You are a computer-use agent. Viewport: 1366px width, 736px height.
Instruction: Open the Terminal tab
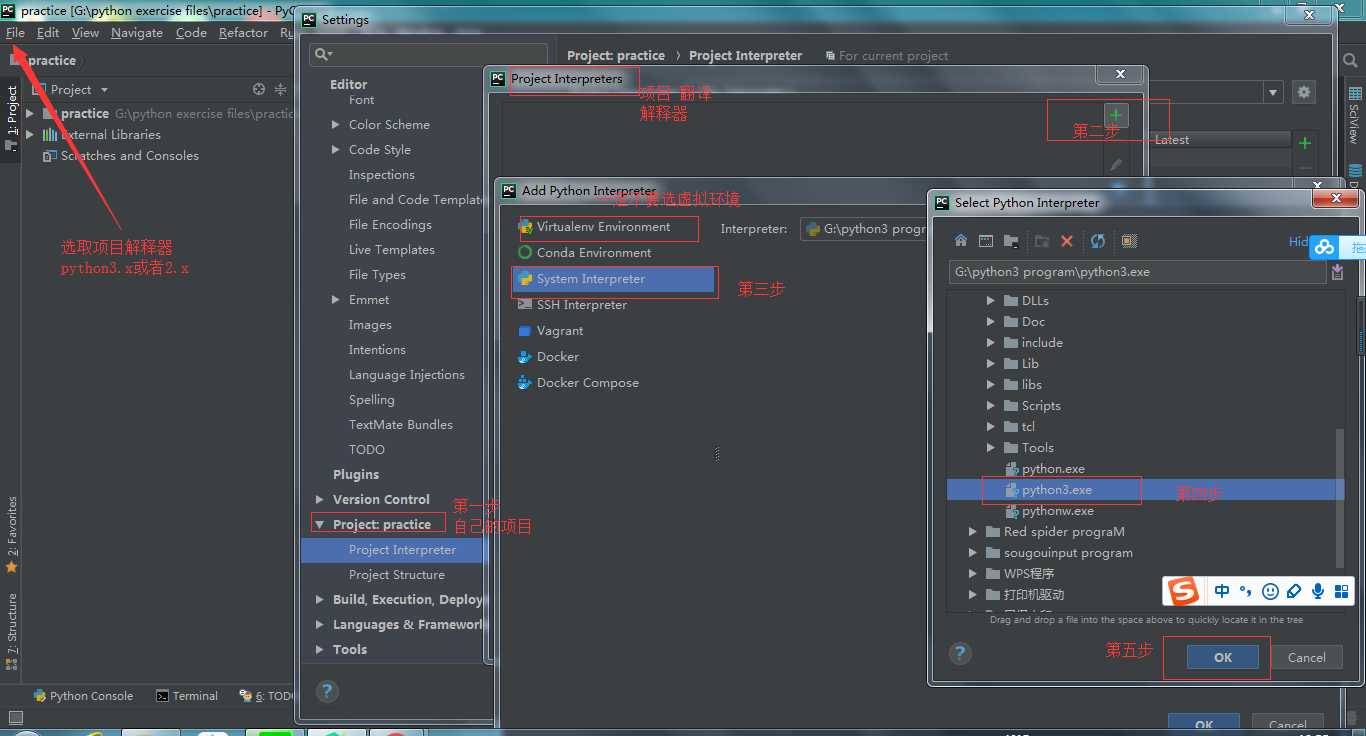click(187, 696)
